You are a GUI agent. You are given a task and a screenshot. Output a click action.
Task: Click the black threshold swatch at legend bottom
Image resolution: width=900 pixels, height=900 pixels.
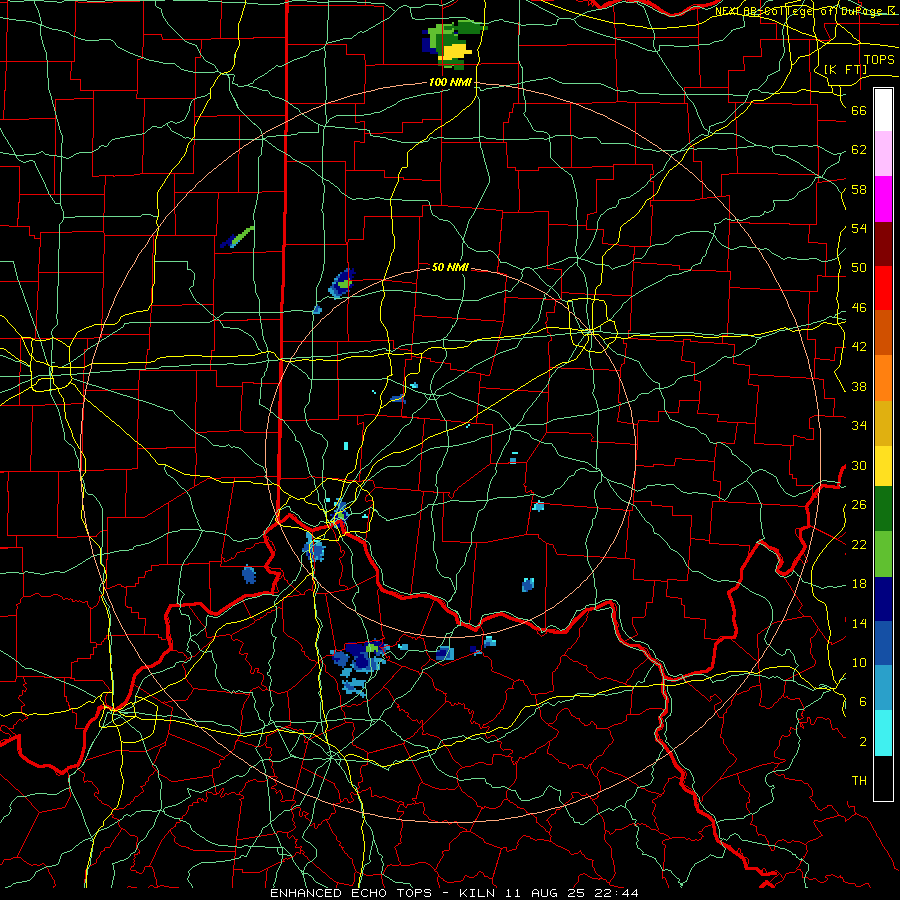(x=883, y=778)
